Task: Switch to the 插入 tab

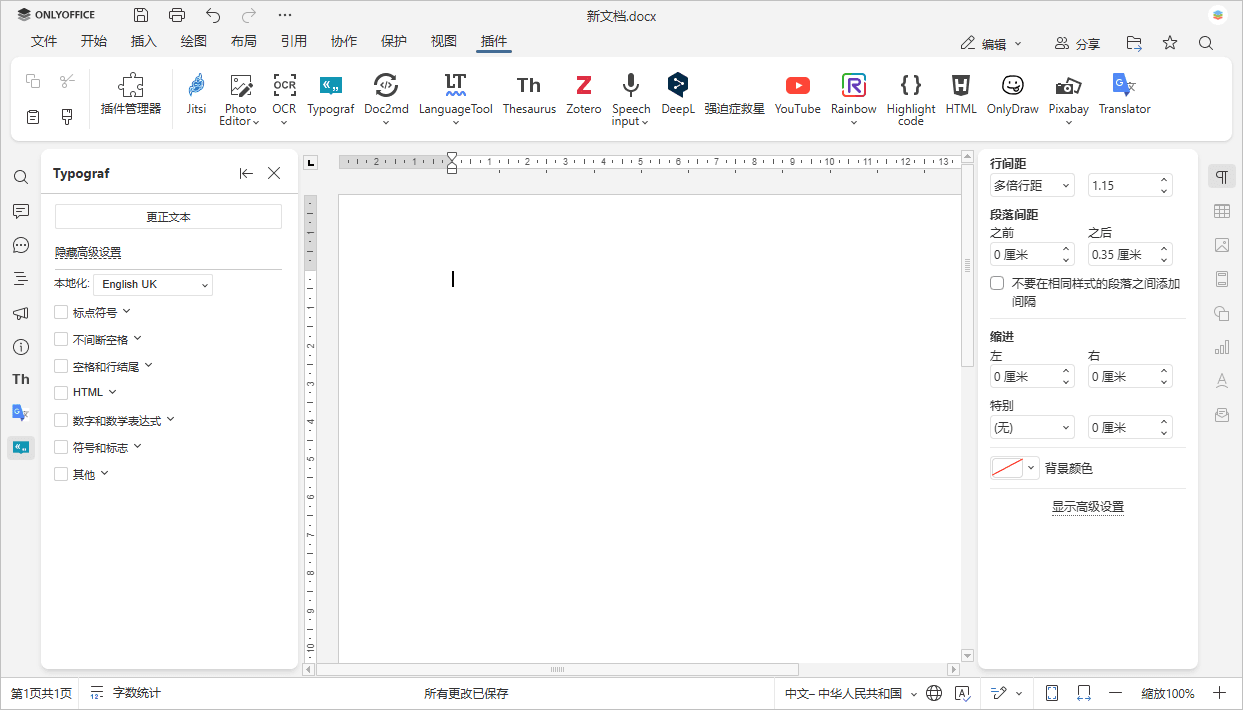Action: coord(144,42)
